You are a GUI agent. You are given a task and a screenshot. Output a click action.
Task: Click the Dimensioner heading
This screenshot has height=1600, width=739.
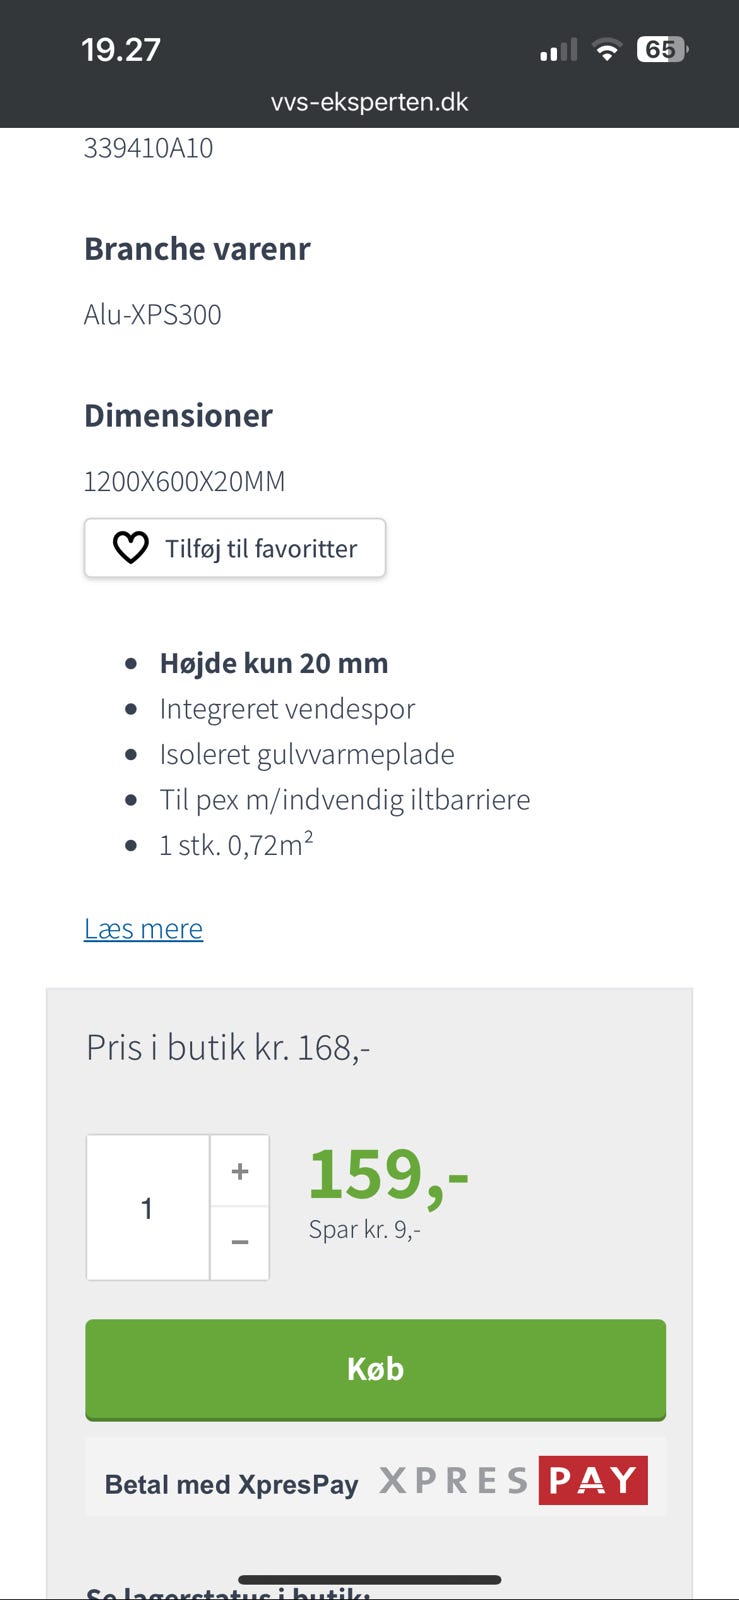tap(178, 416)
